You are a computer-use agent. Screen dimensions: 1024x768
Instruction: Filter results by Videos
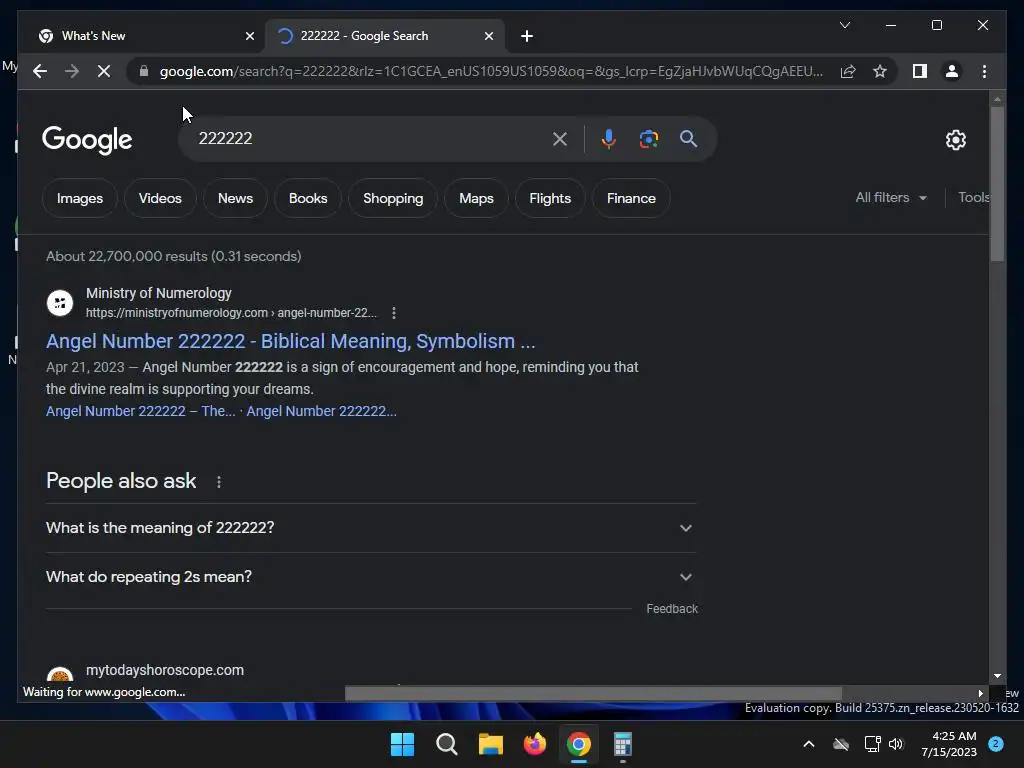click(160, 198)
